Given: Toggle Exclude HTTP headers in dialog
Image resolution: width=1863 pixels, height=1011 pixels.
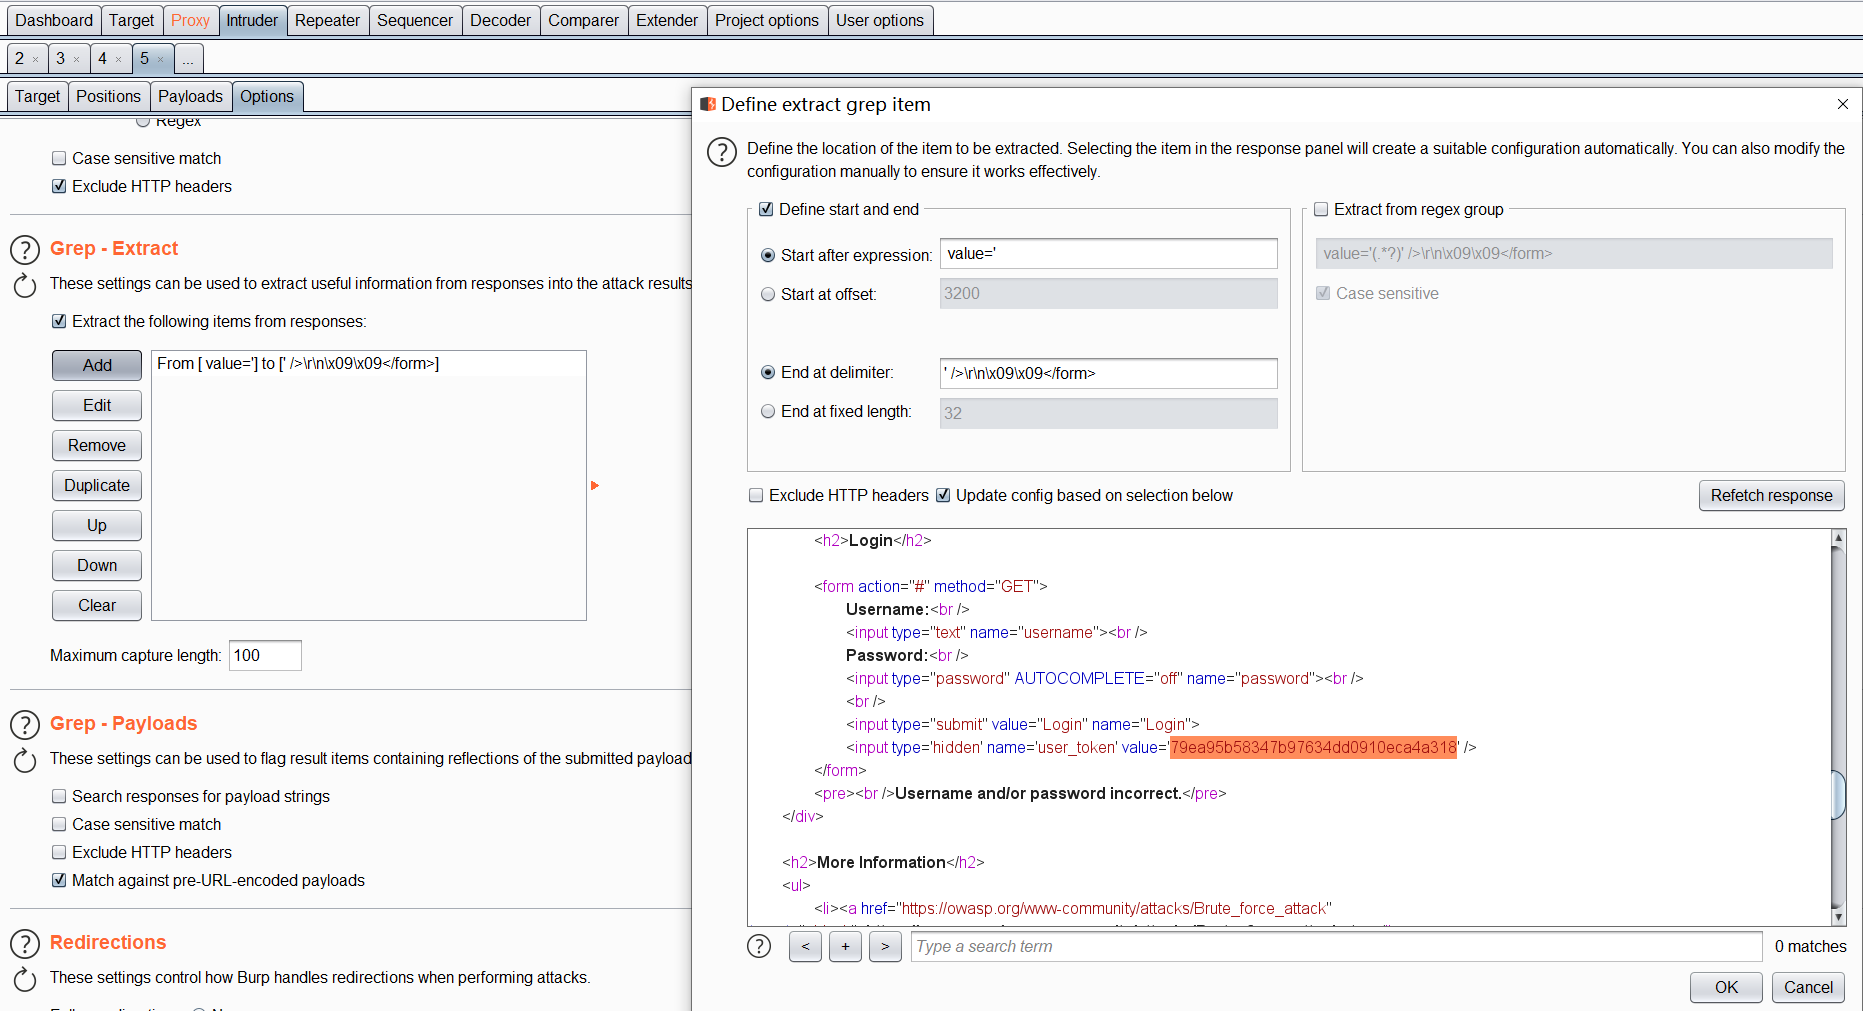Looking at the screenshot, I should 756,495.
